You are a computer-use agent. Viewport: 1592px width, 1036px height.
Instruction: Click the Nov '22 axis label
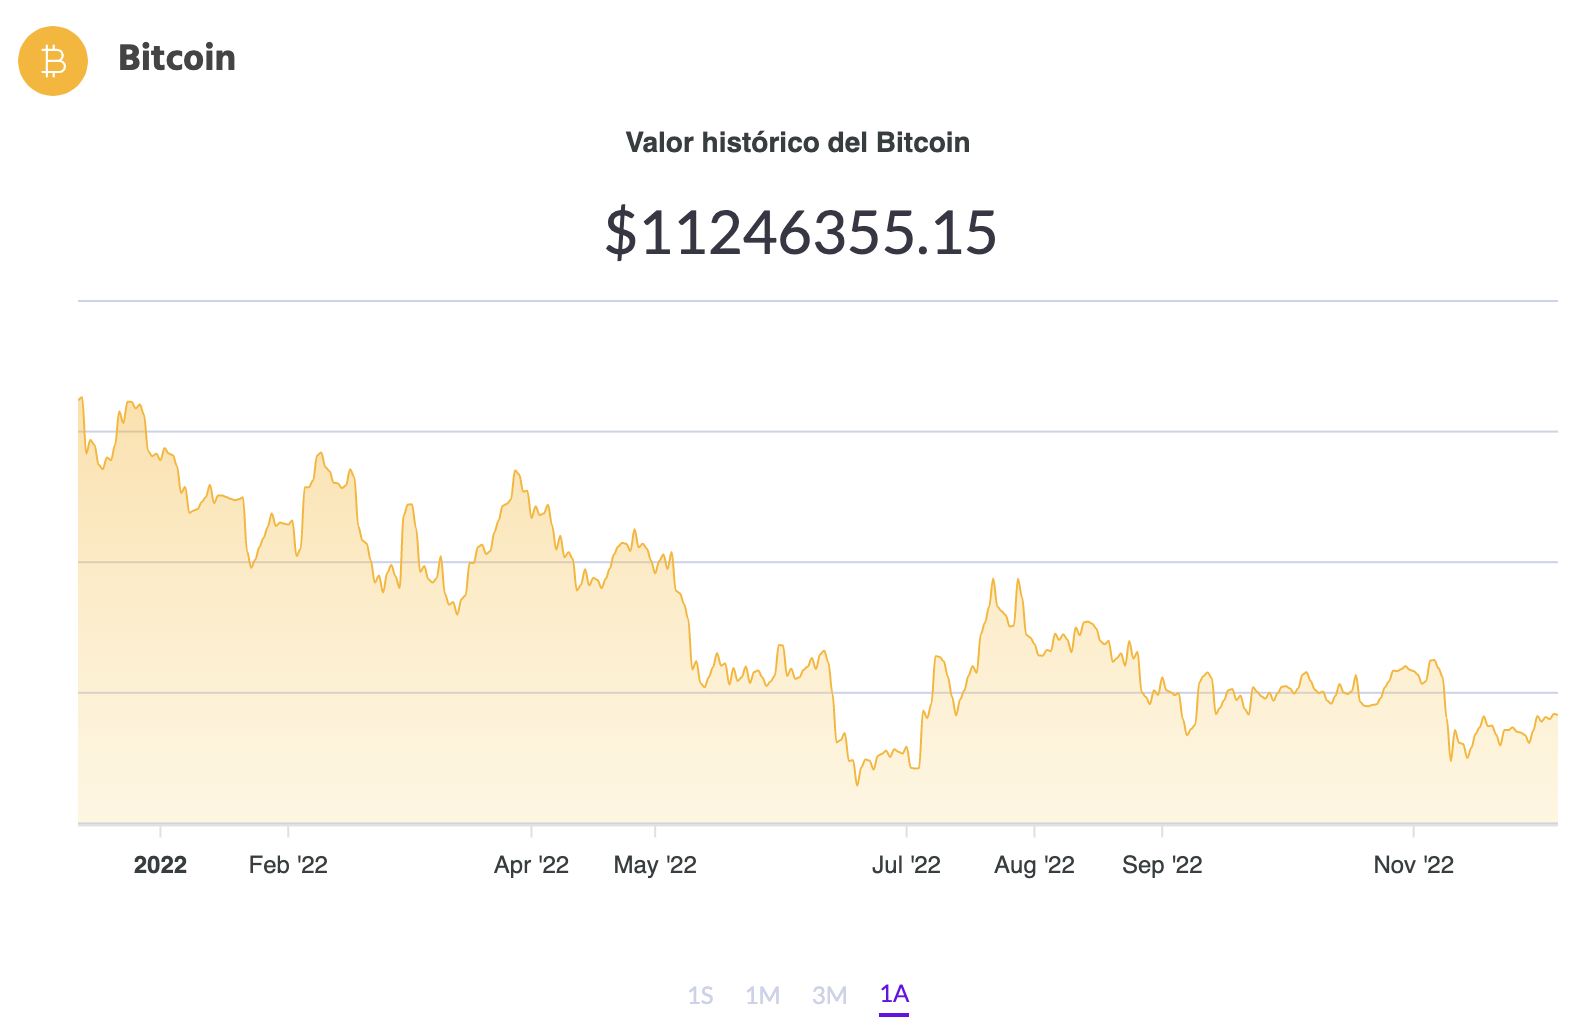1413,865
